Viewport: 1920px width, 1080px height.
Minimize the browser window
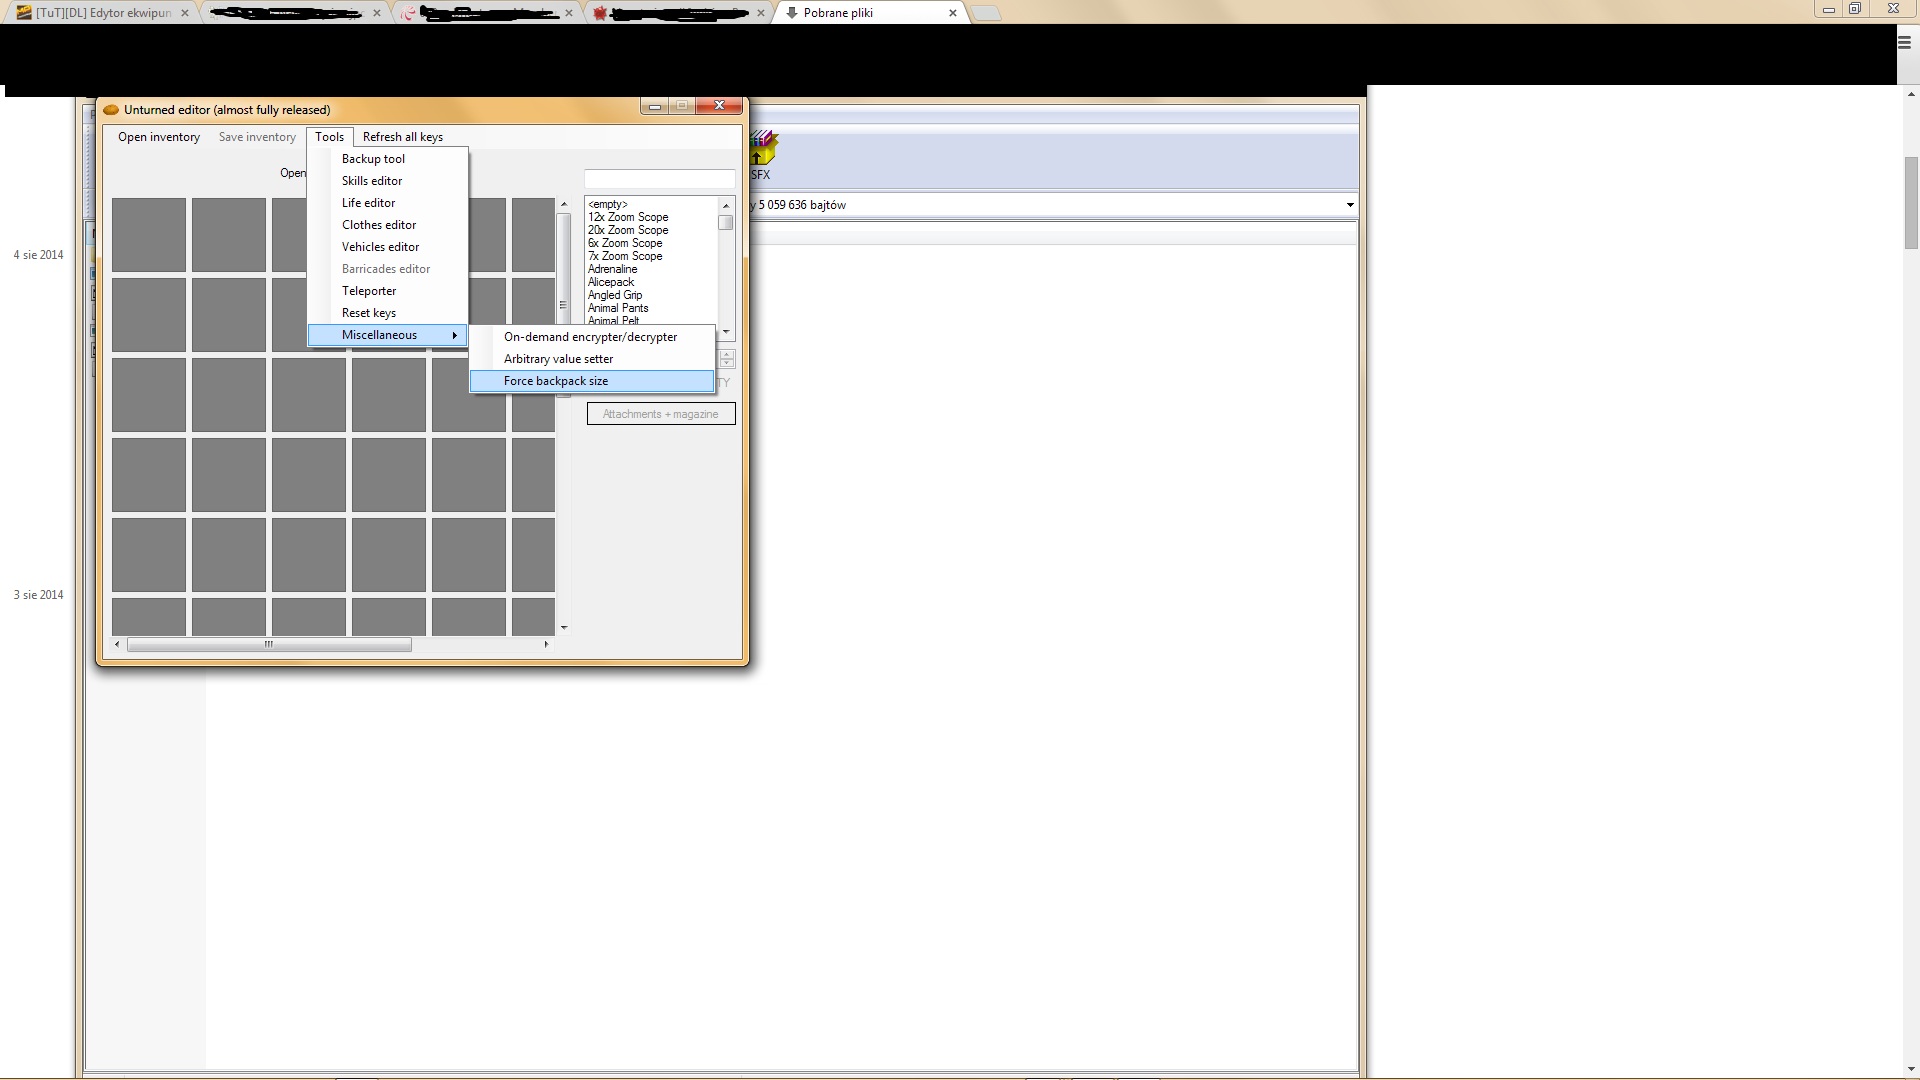click(x=1828, y=9)
